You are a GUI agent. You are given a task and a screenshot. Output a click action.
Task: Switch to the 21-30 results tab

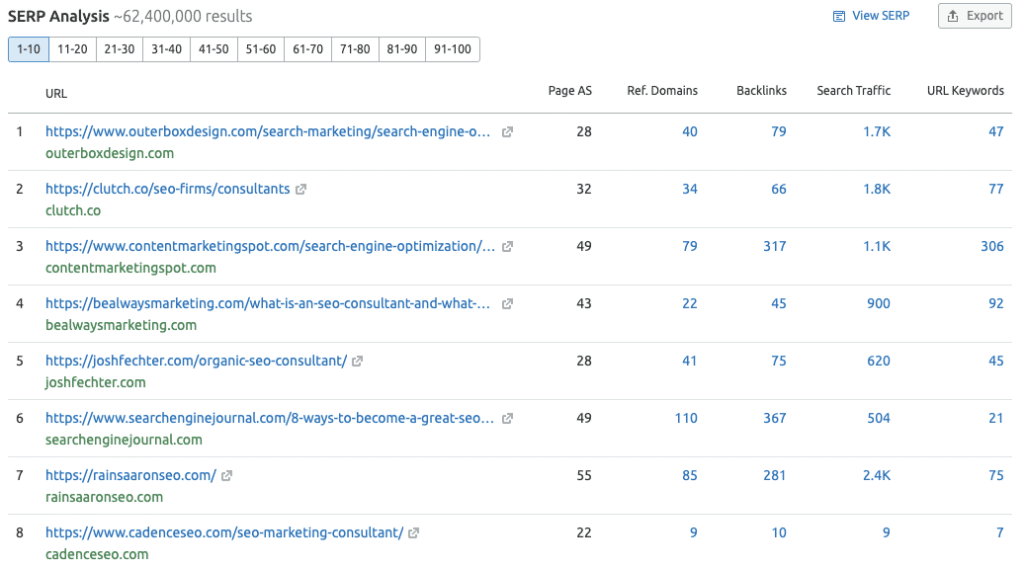tap(120, 49)
